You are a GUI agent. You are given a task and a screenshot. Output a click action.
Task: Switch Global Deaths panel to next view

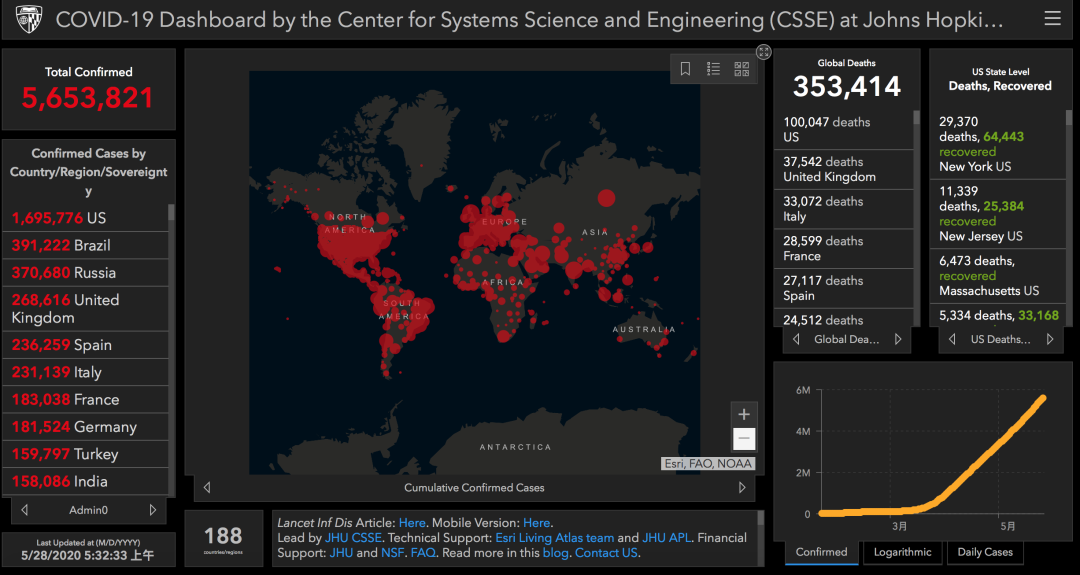(898, 339)
